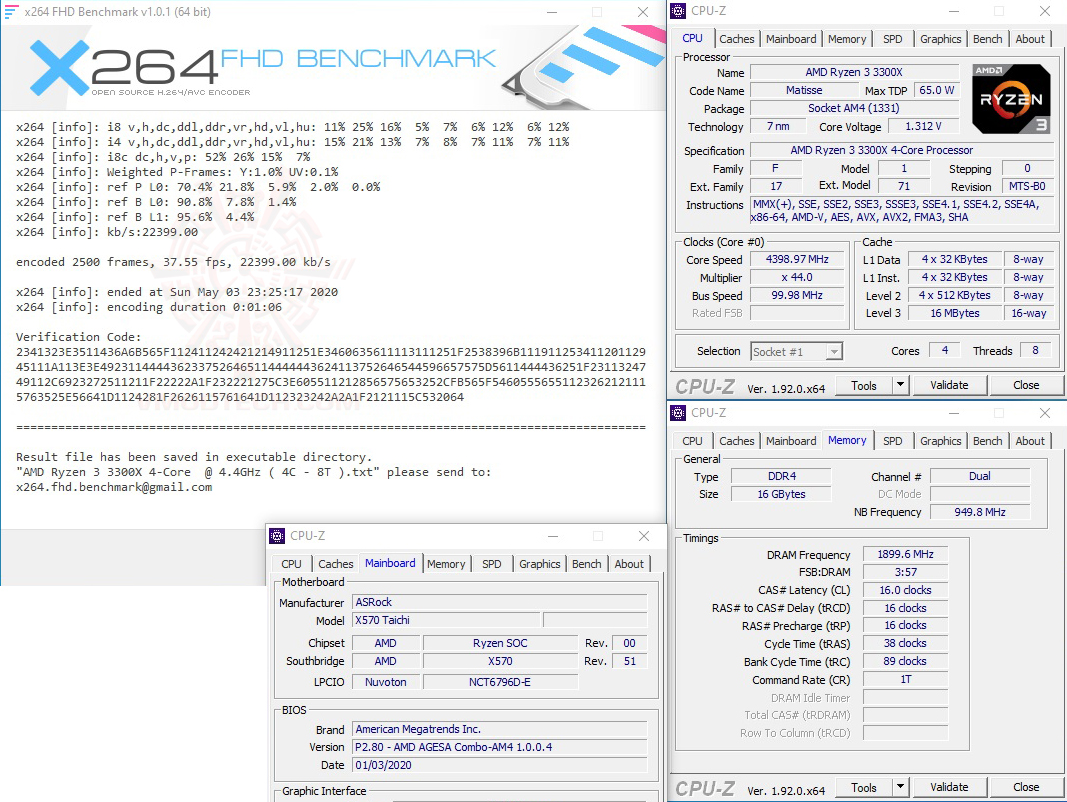Click the motherboard Model field X570 Taichi
The height and width of the screenshot is (802, 1067).
click(x=446, y=620)
